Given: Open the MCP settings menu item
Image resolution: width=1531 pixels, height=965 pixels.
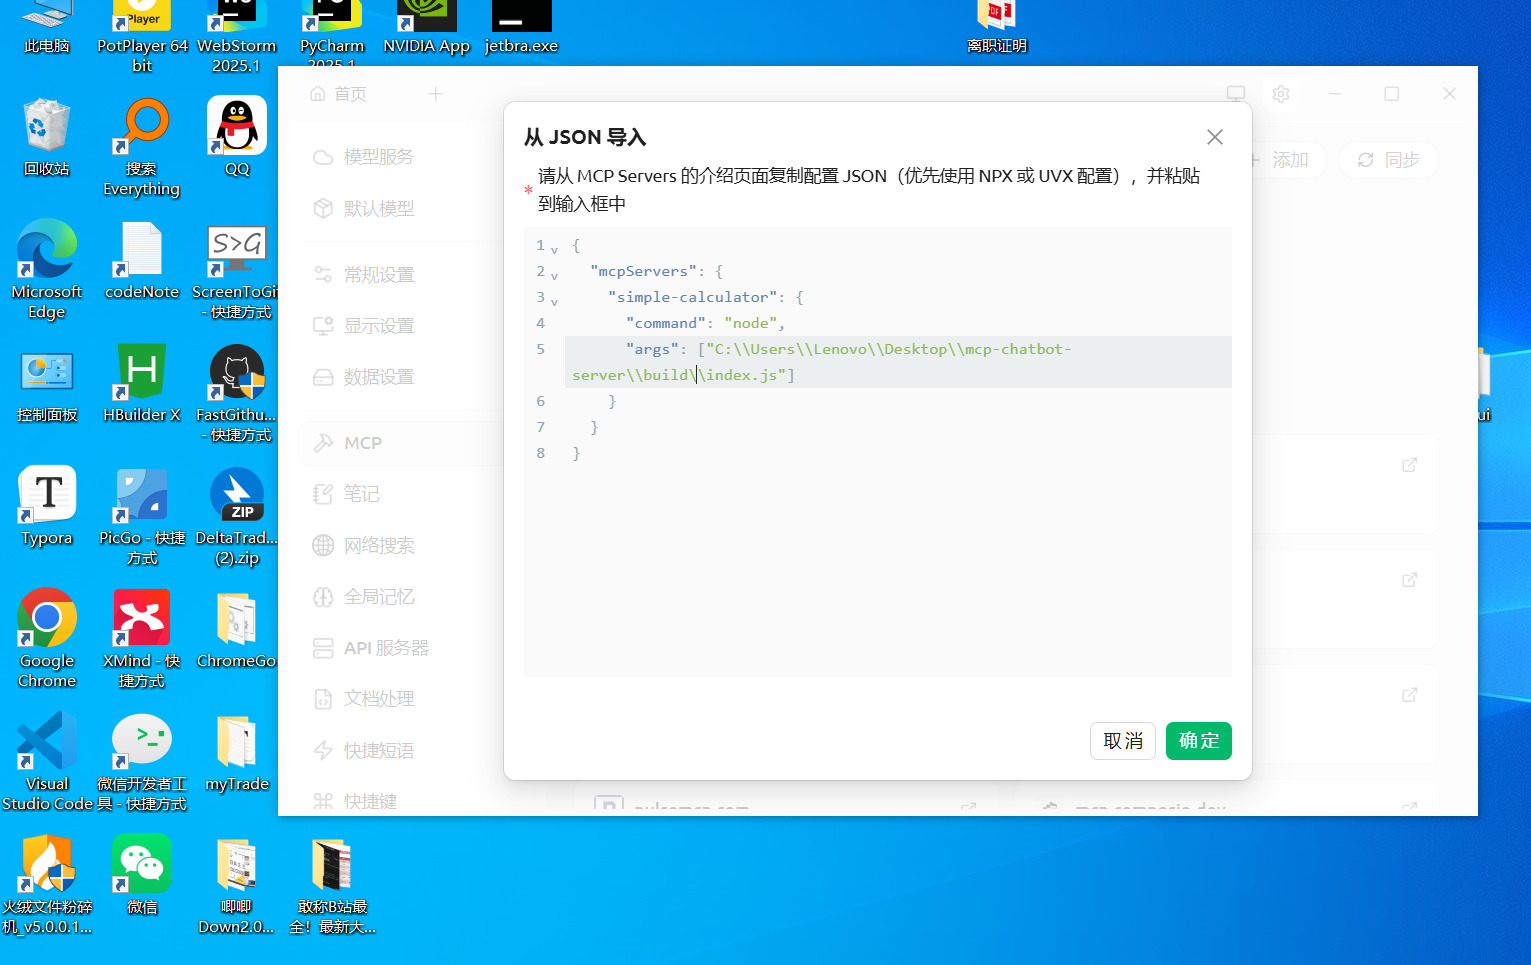Looking at the screenshot, I should point(362,443).
